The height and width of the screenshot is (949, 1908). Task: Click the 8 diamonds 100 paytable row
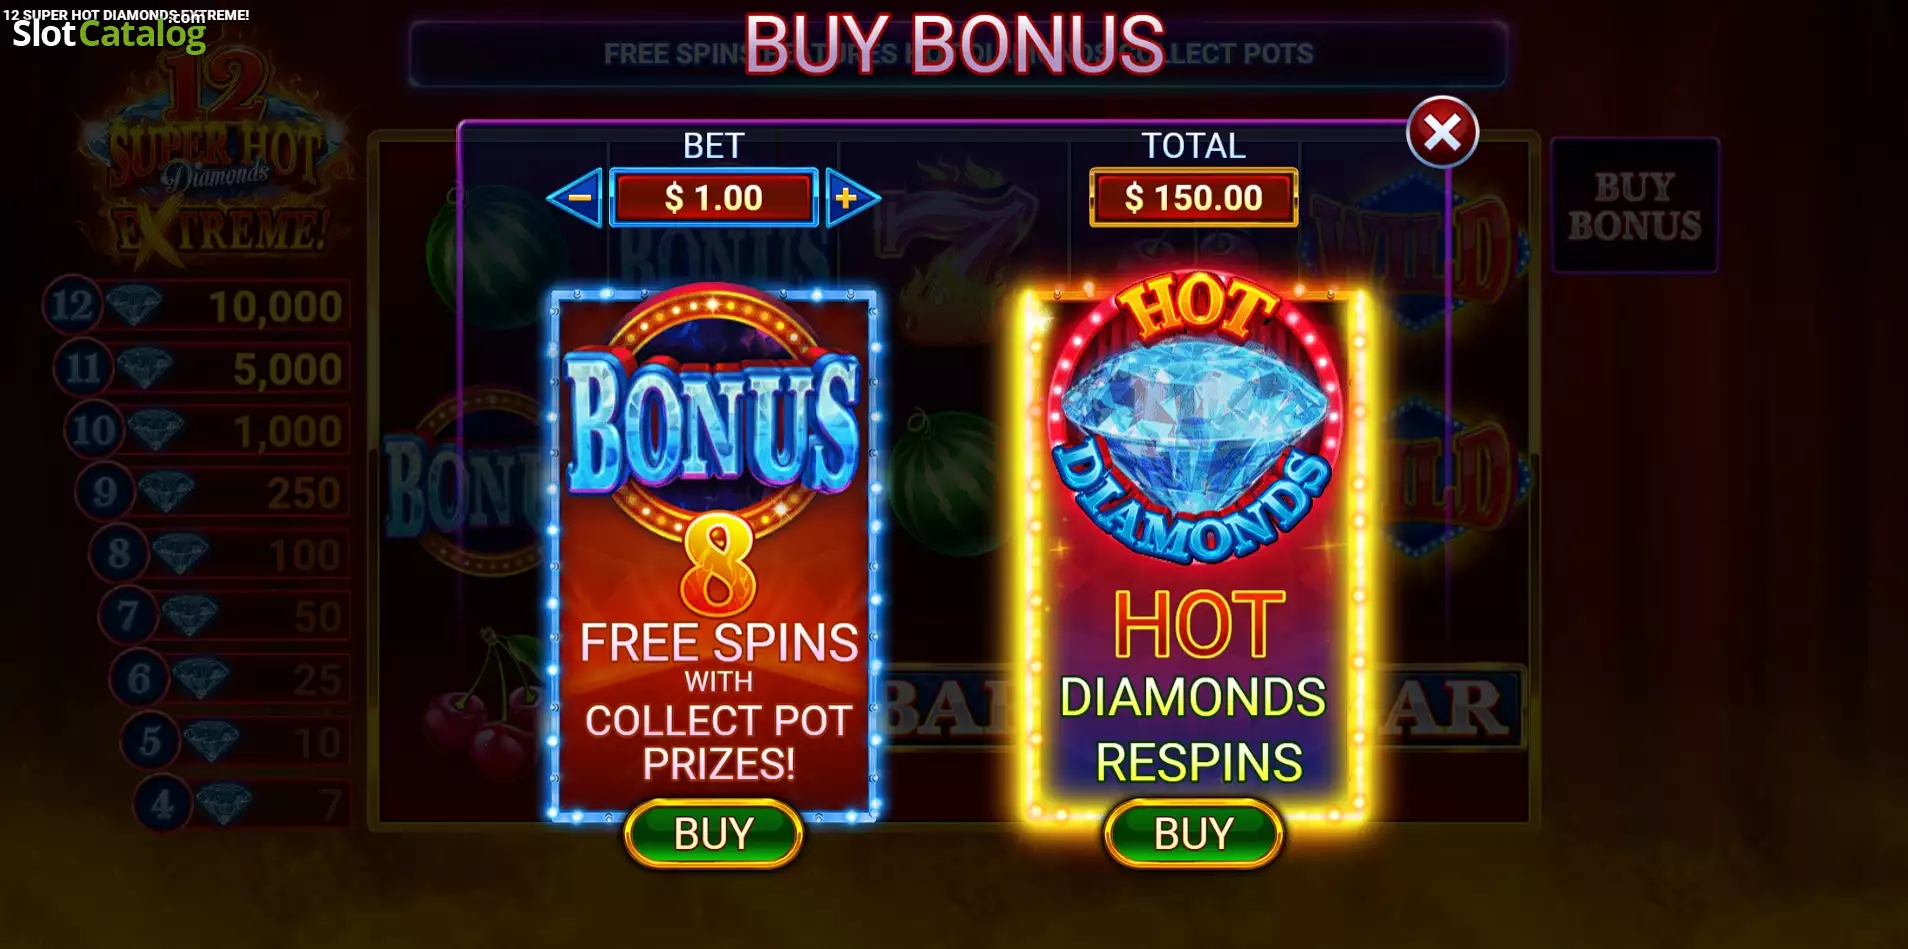point(219,554)
